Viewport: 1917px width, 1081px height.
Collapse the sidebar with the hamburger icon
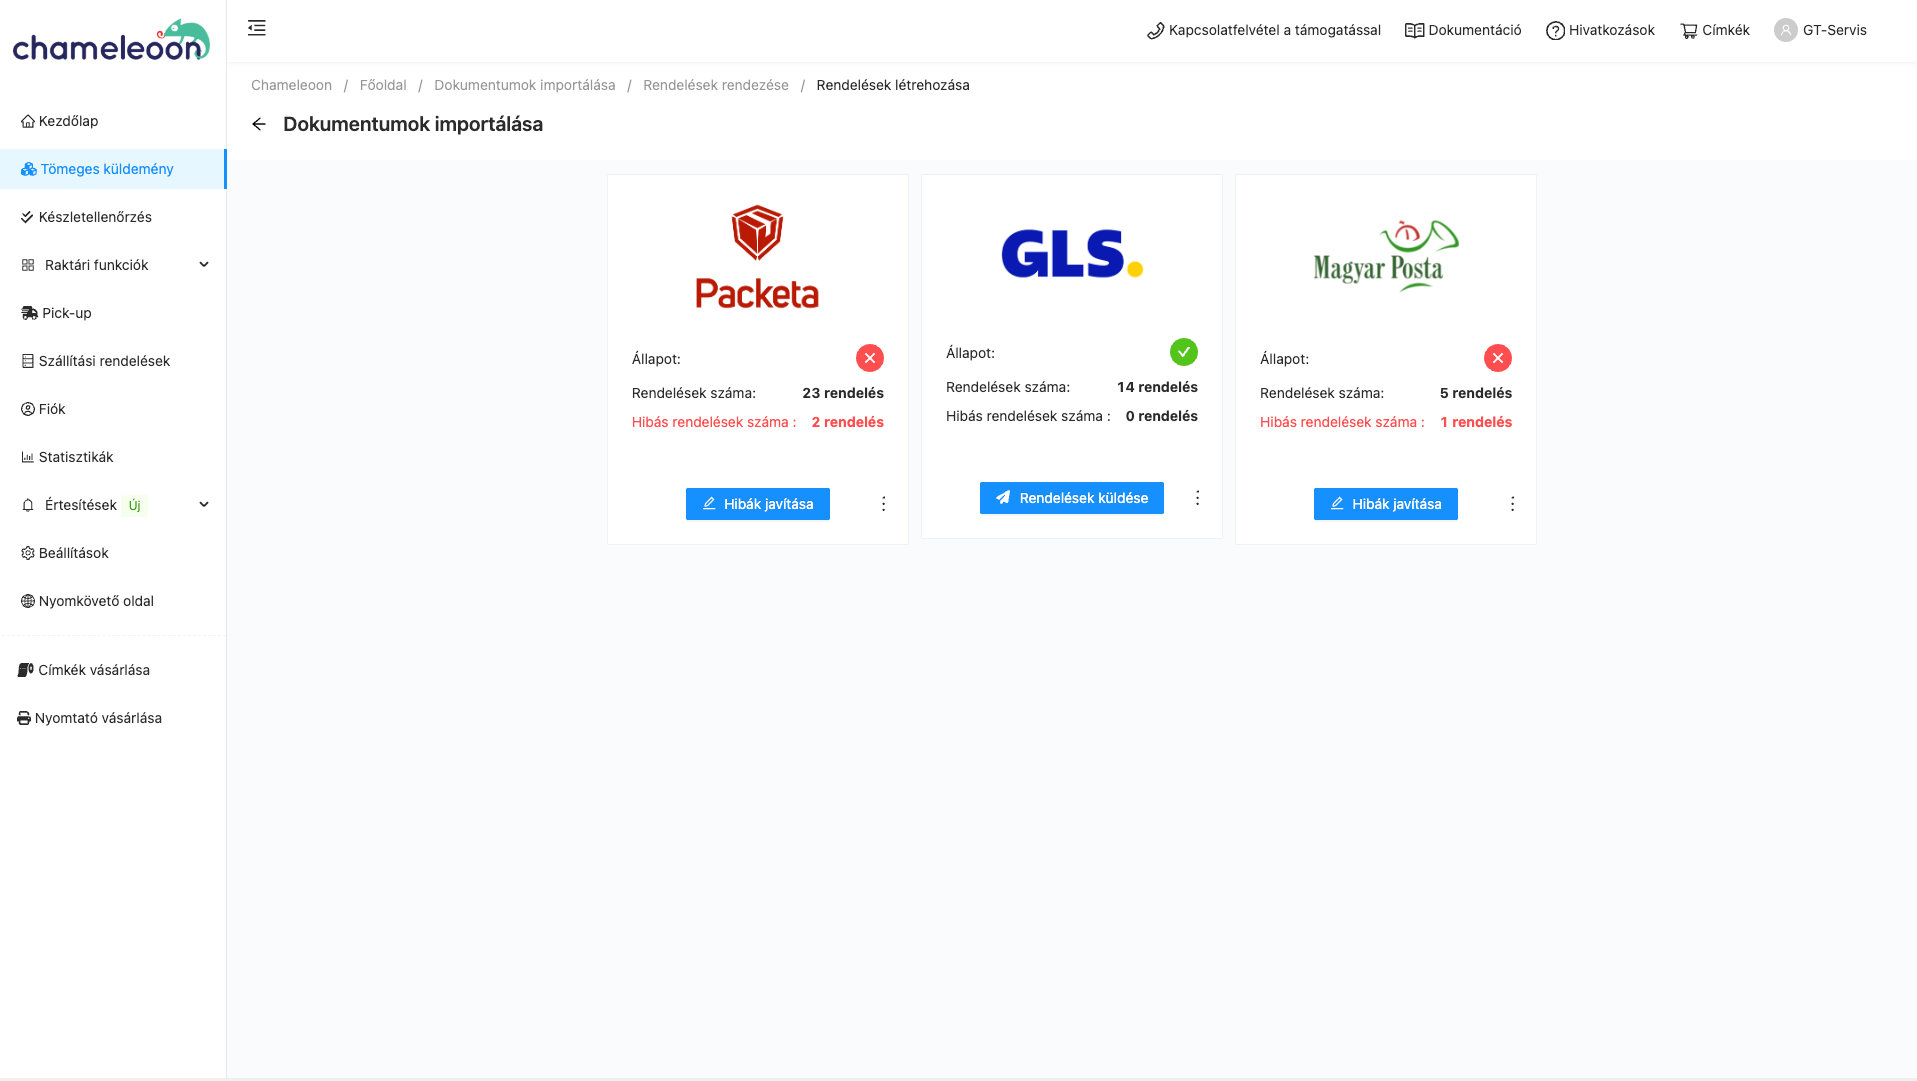point(257,28)
